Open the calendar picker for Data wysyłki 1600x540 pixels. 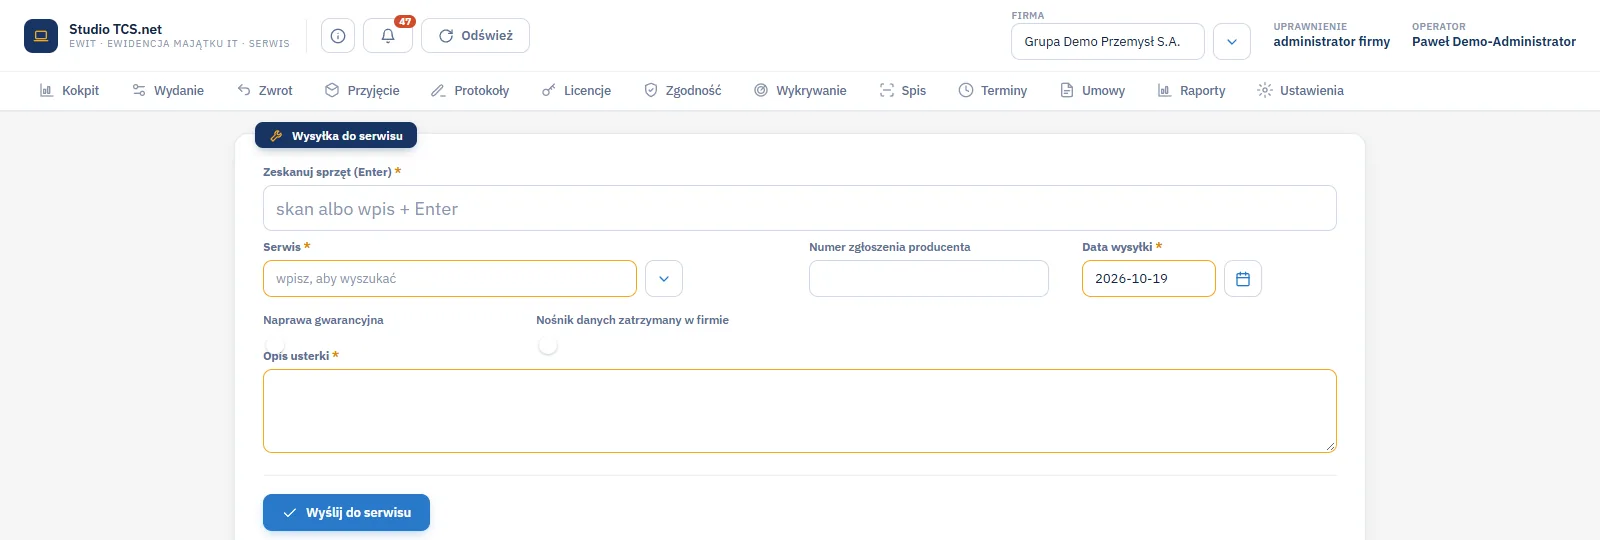pyautogui.click(x=1243, y=279)
